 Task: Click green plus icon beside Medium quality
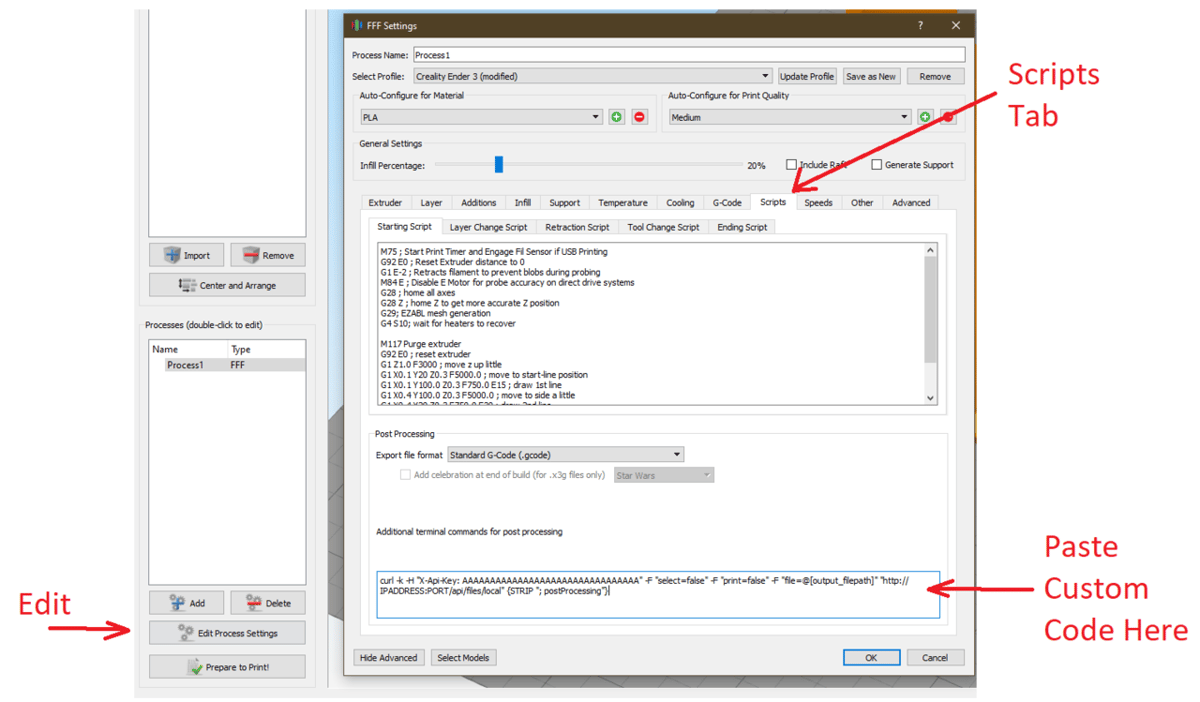(925, 117)
